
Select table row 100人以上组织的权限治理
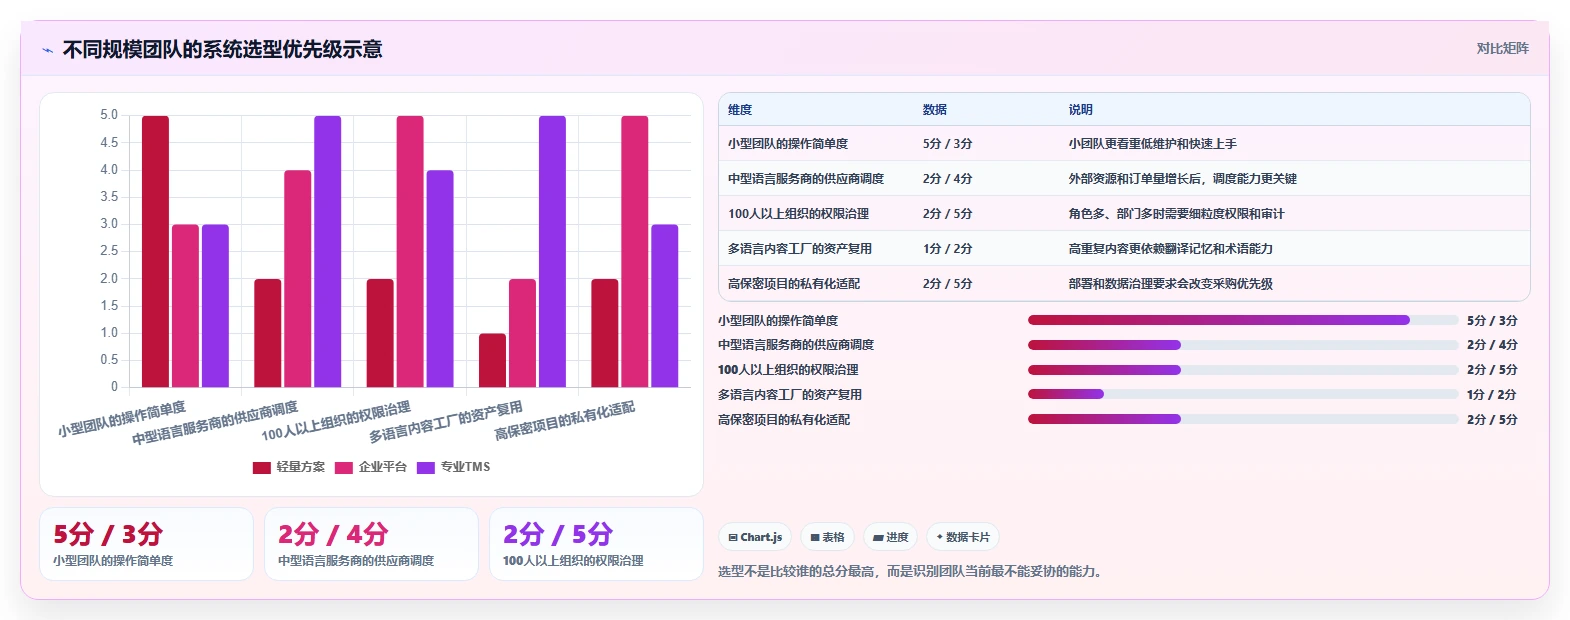1124,214
